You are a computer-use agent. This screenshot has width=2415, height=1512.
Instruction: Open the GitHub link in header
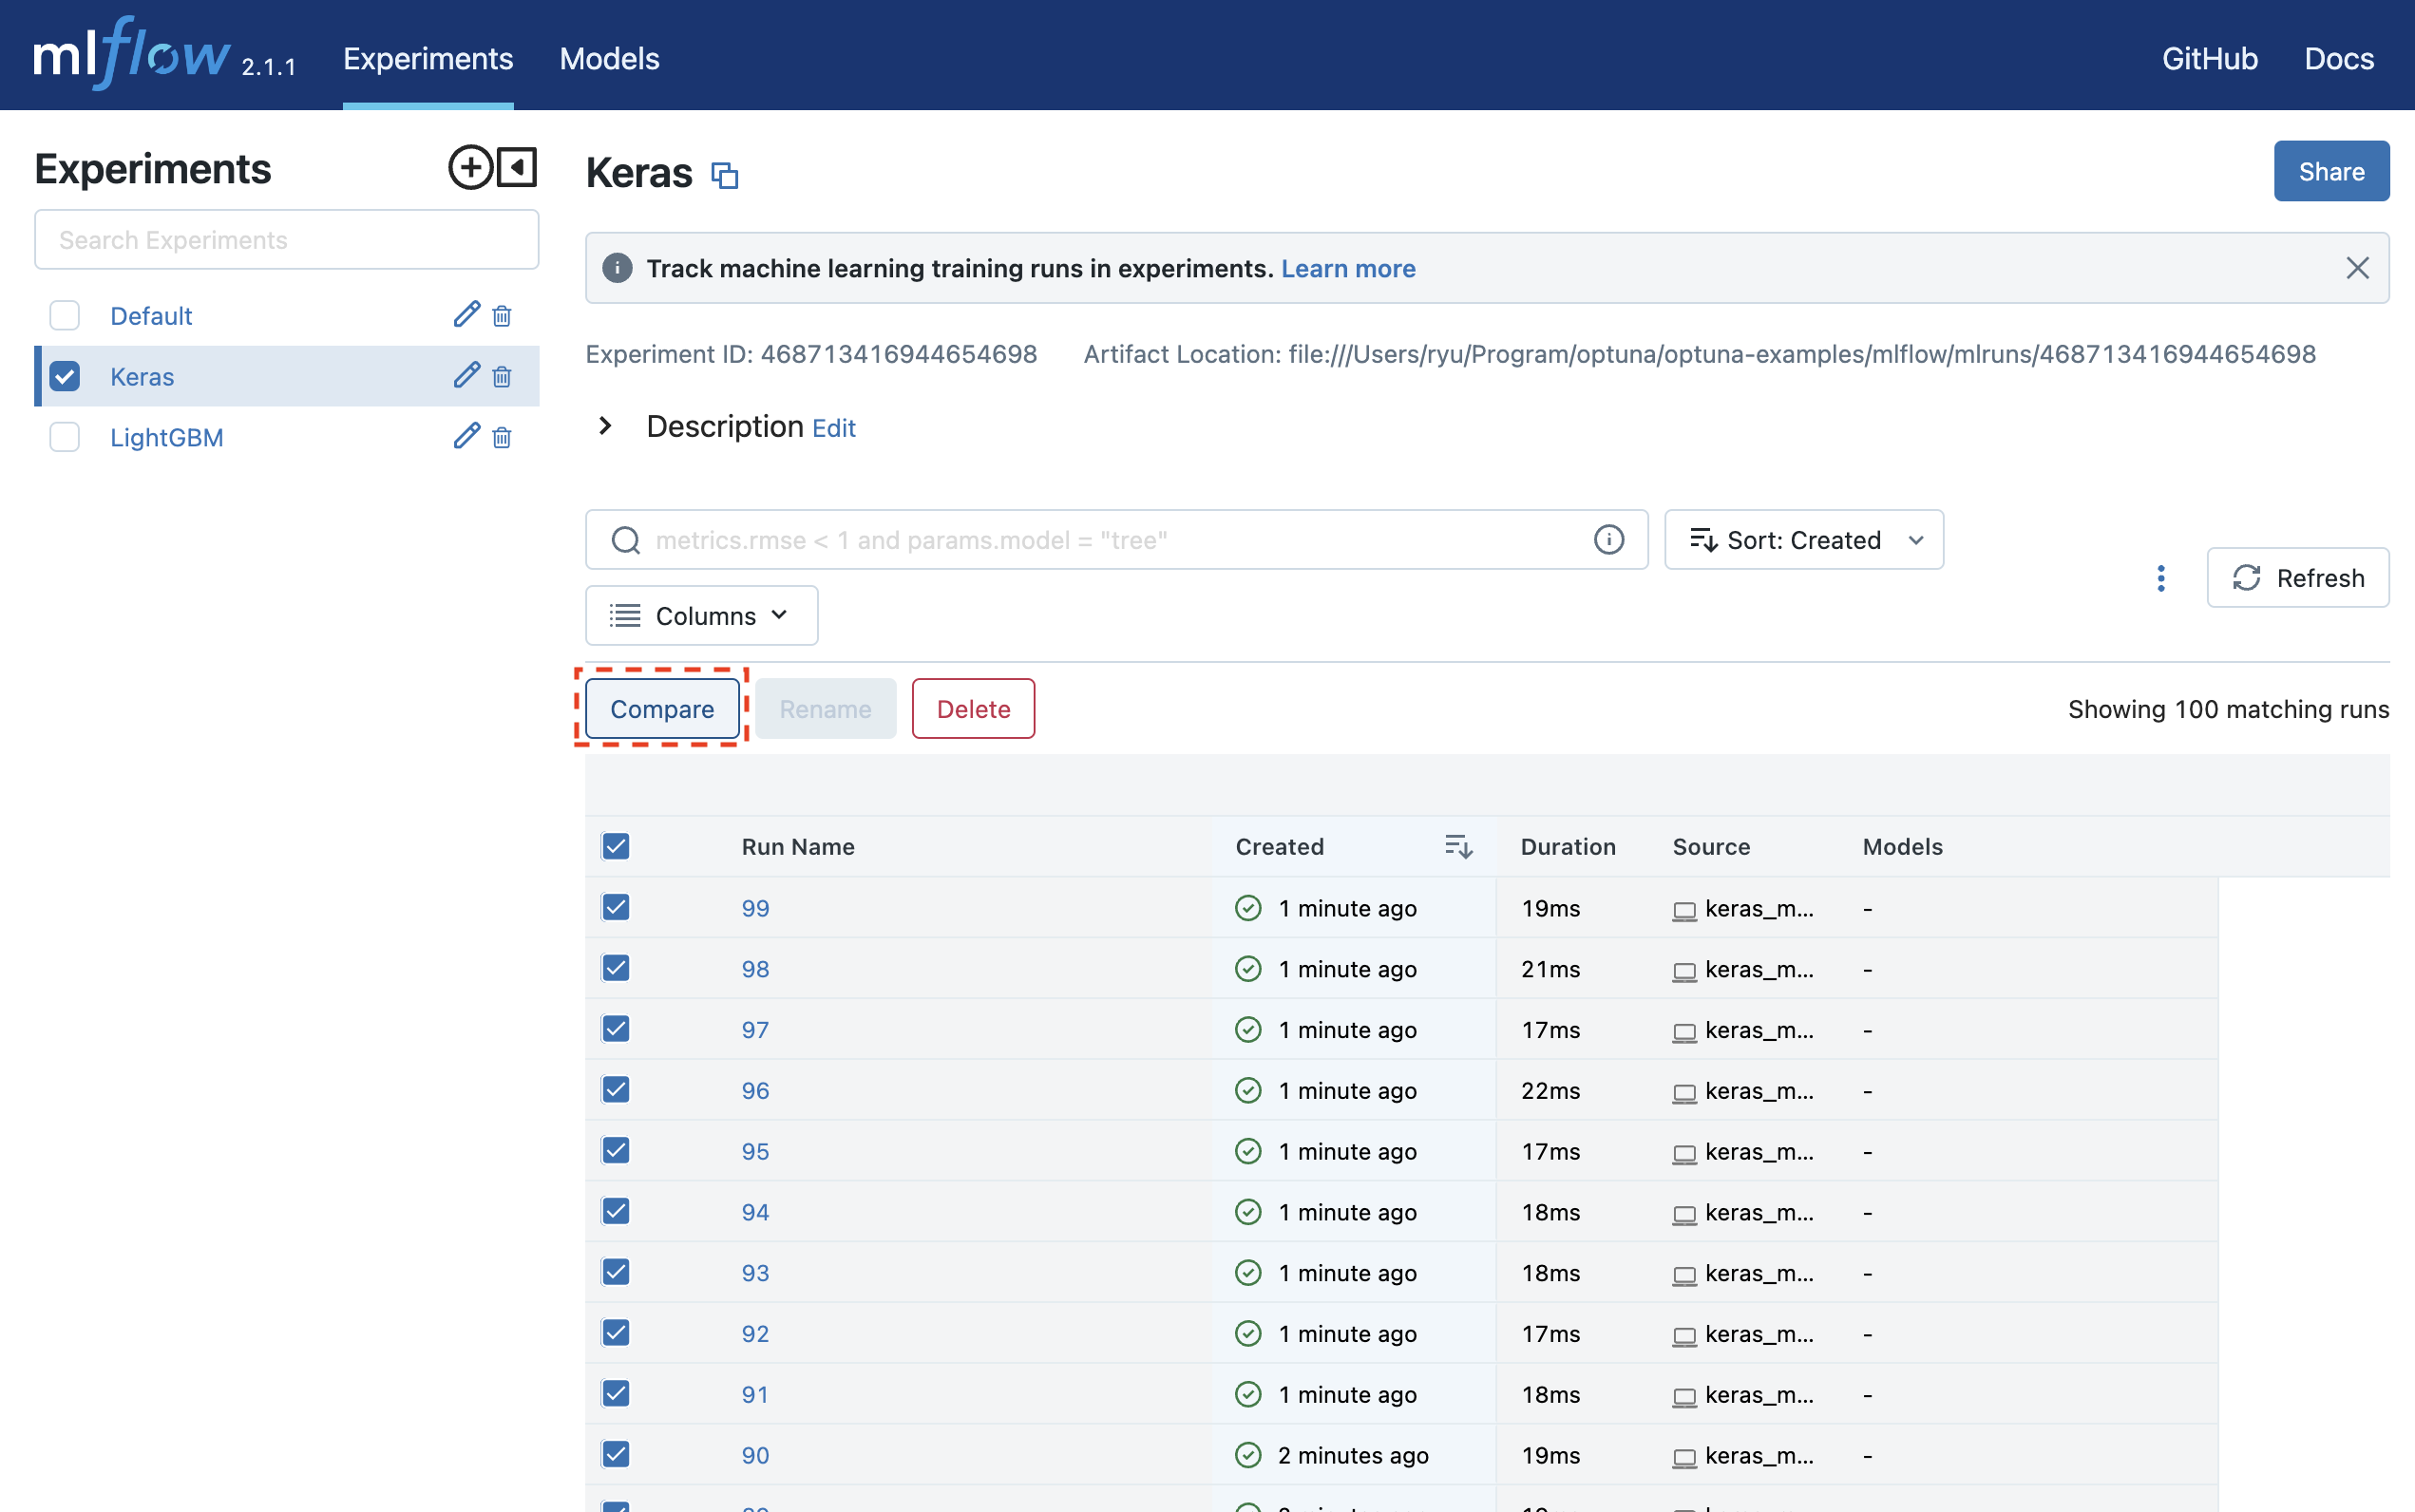pos(2209,58)
